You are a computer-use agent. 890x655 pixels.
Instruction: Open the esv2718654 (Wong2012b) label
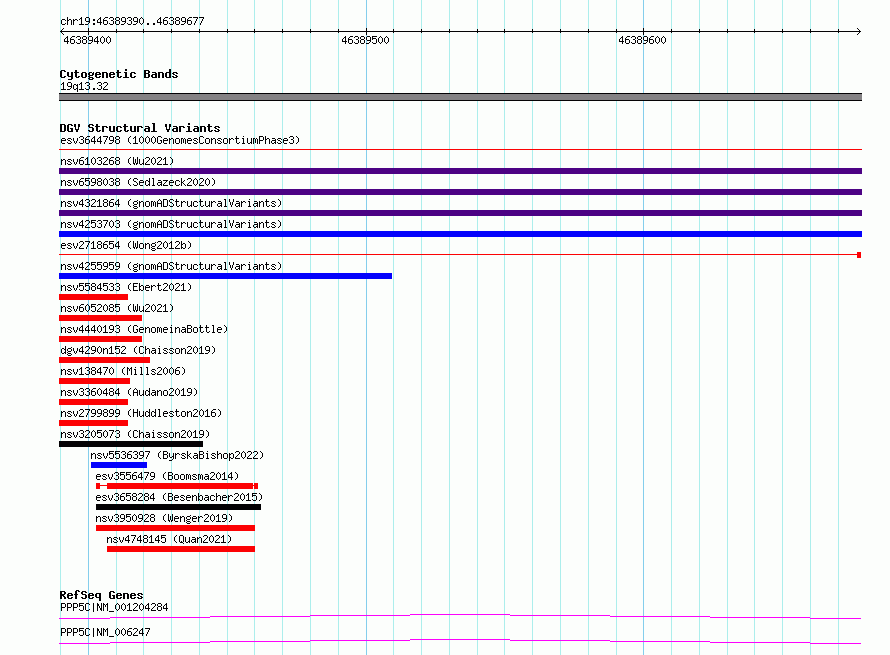(x=126, y=245)
